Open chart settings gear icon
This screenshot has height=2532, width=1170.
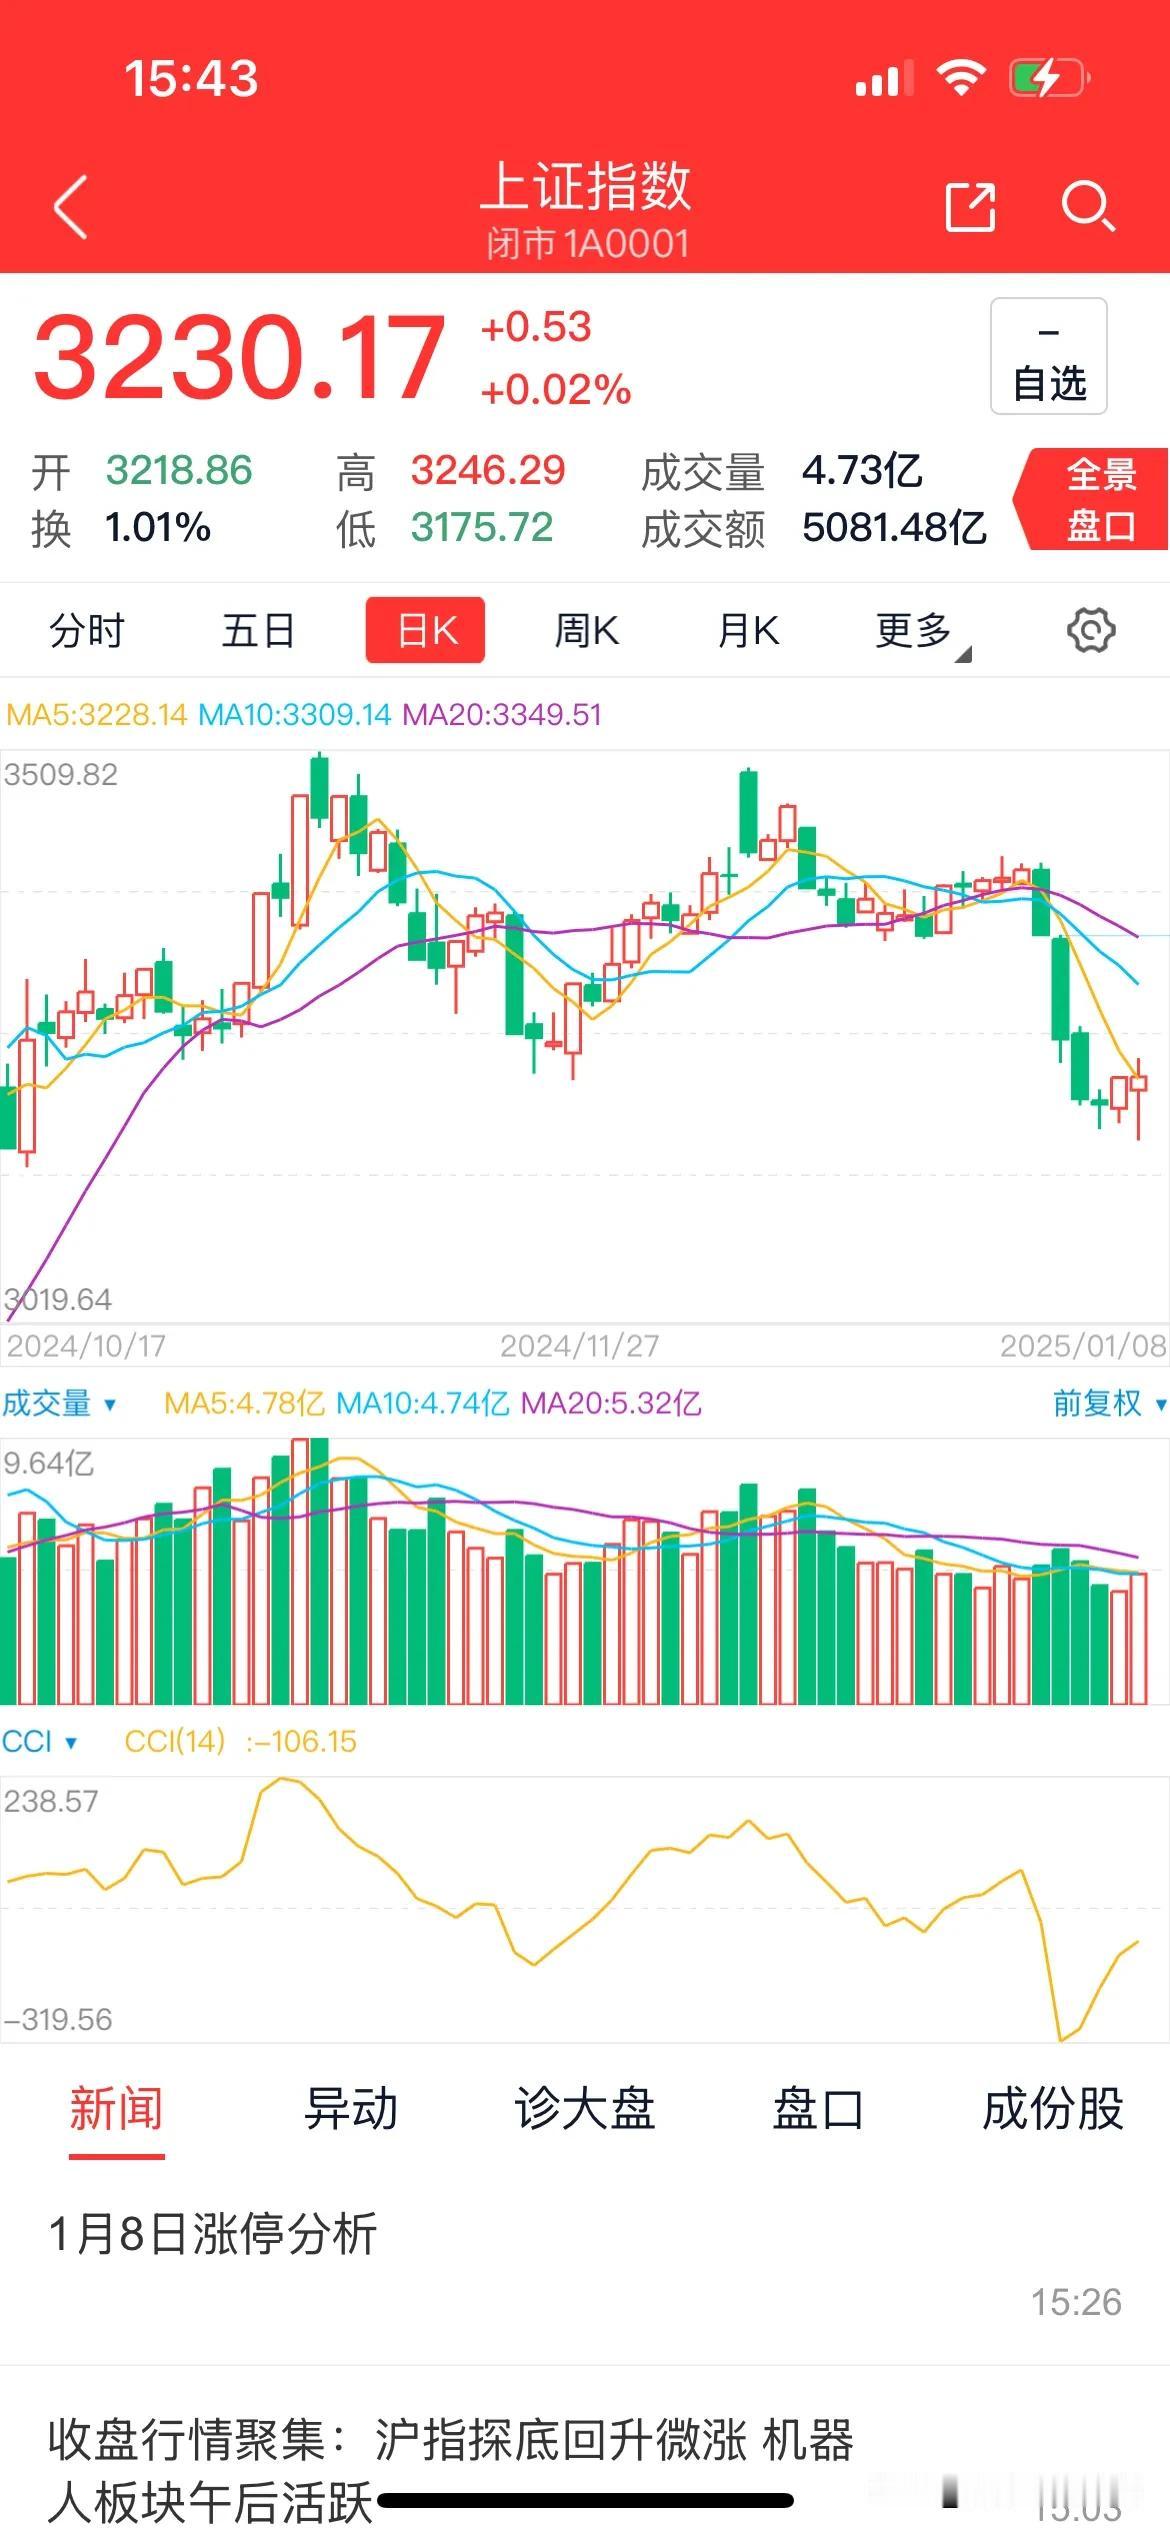point(1091,630)
